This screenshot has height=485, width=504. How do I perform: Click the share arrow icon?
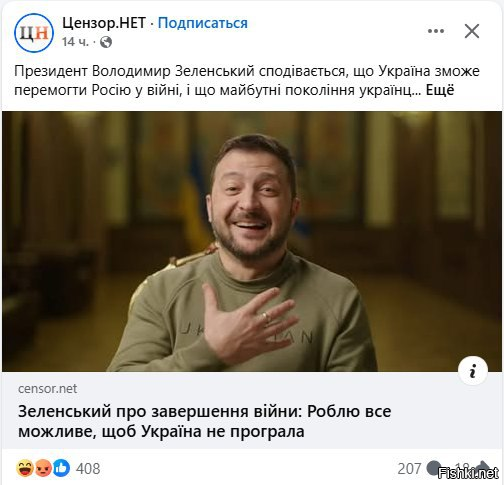click(x=483, y=468)
